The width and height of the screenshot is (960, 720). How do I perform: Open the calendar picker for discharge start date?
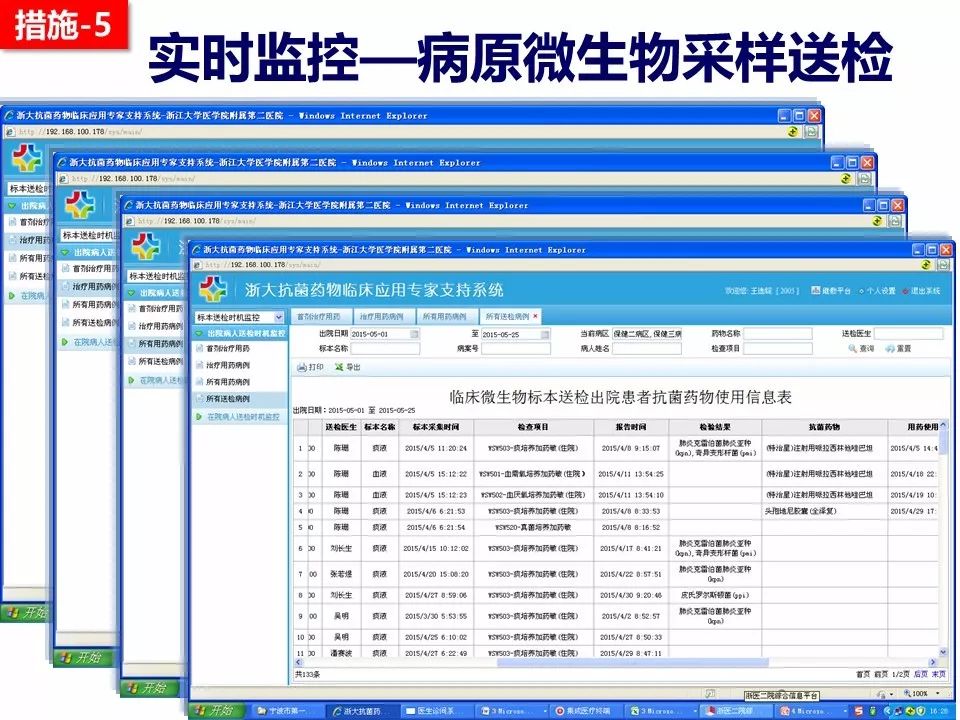[414, 334]
